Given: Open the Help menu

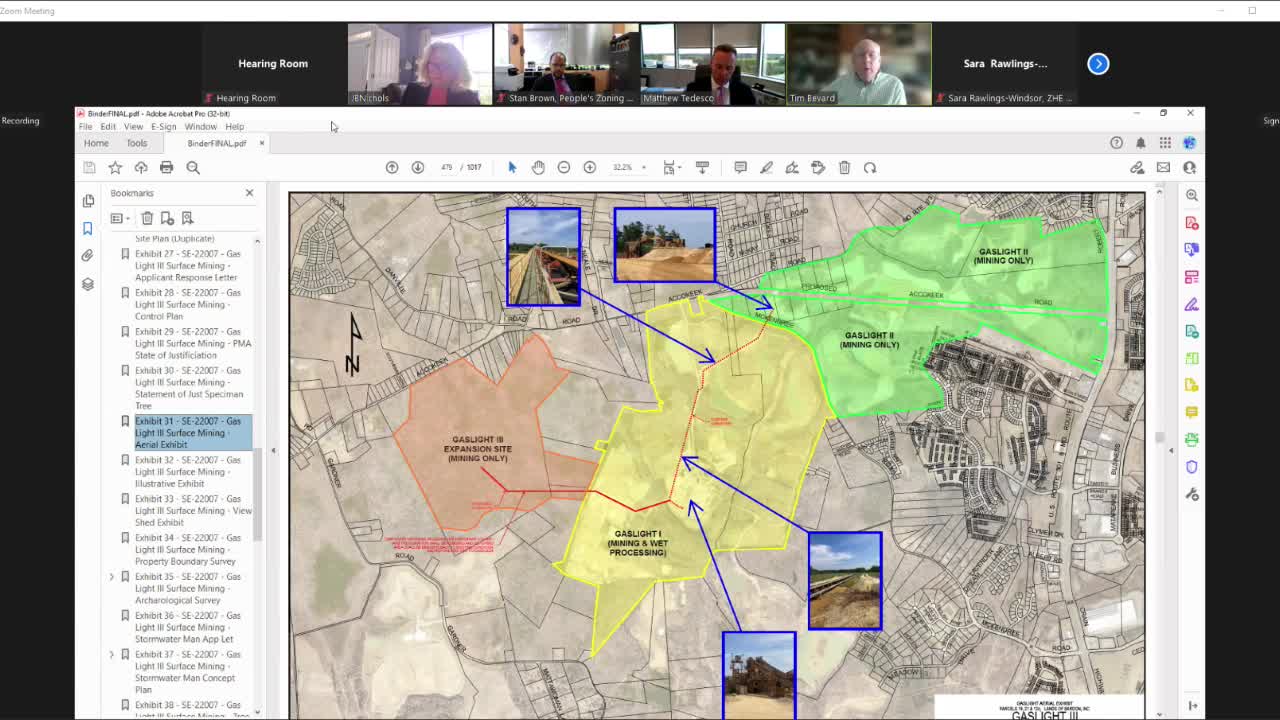Looking at the screenshot, I should point(234,127).
